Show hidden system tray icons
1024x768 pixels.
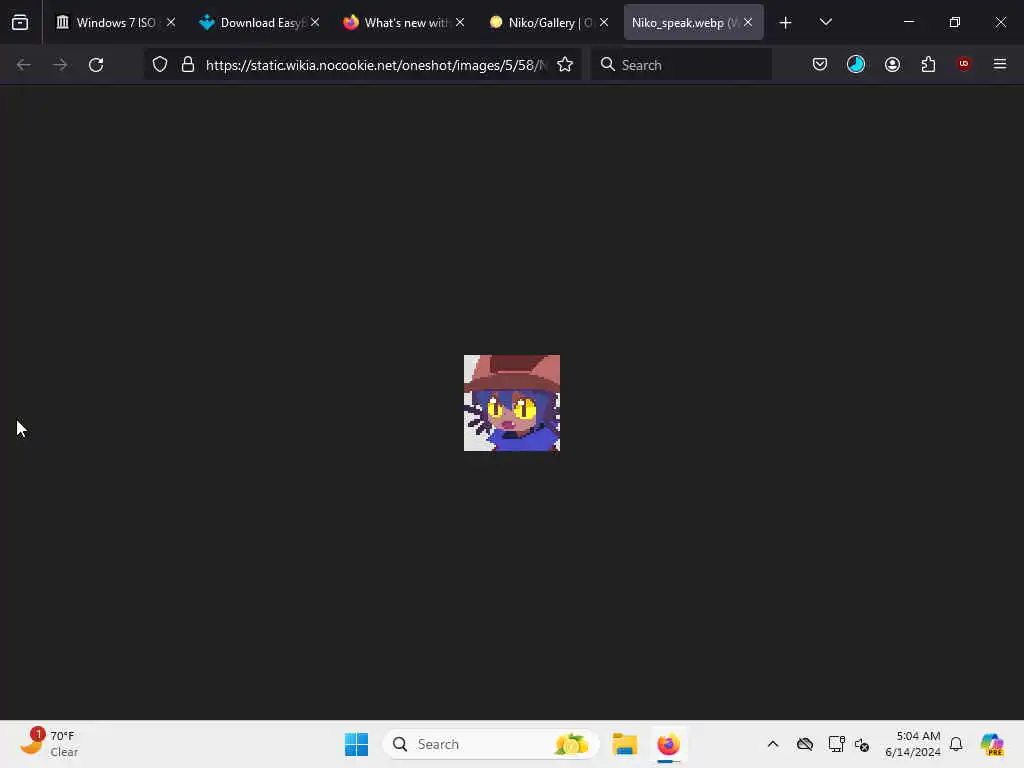tap(773, 744)
